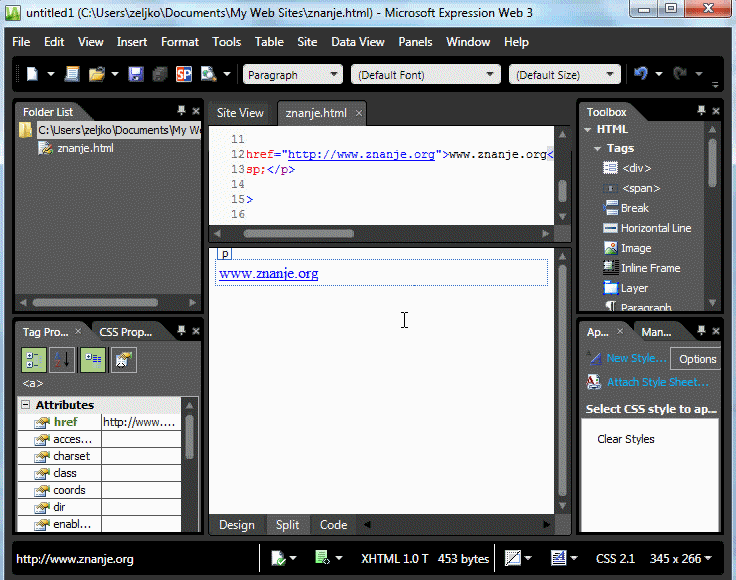The width and height of the screenshot is (736, 580).
Task: Collapse the Attributes section
Action: click(x=25, y=405)
